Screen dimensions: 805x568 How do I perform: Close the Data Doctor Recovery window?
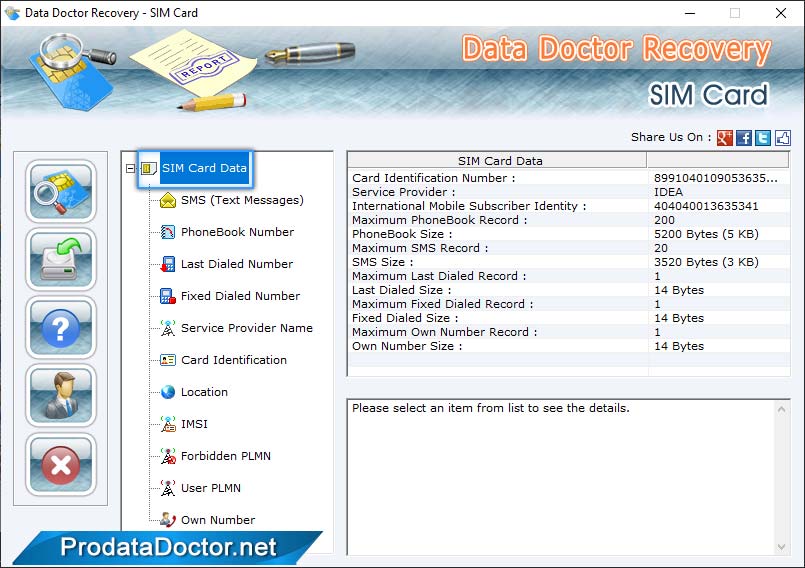pyautogui.click(x=781, y=13)
